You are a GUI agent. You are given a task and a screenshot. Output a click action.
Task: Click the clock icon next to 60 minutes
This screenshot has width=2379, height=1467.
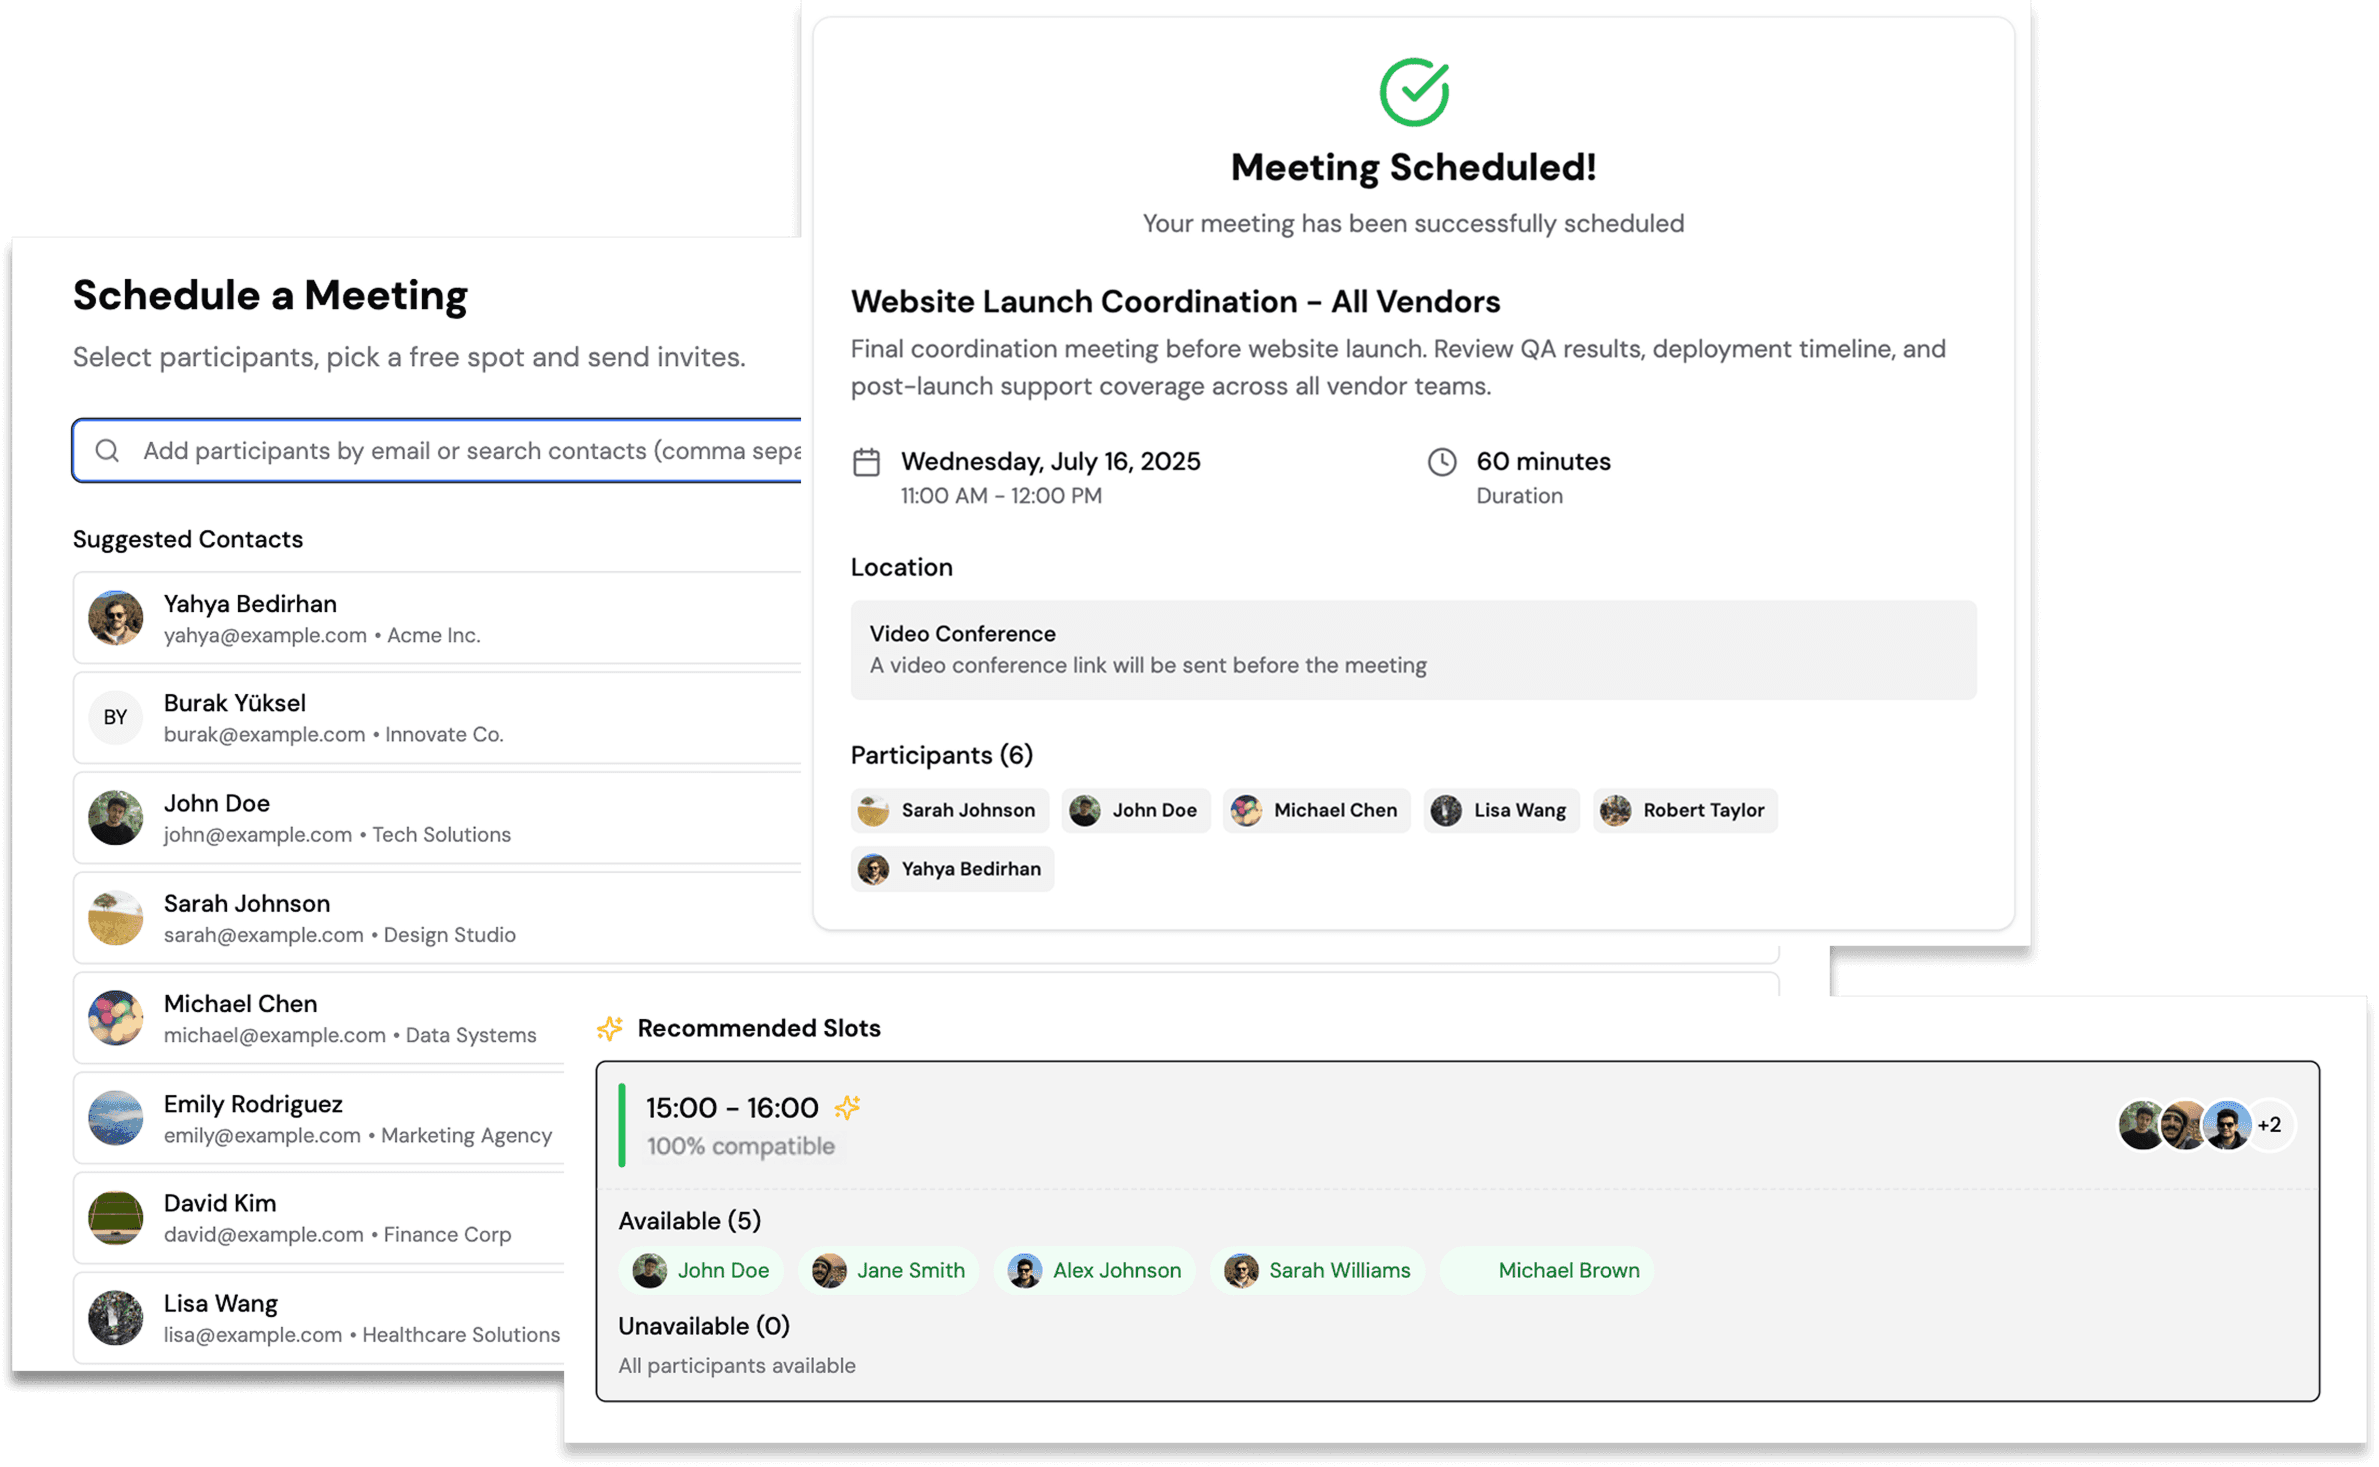point(1441,462)
